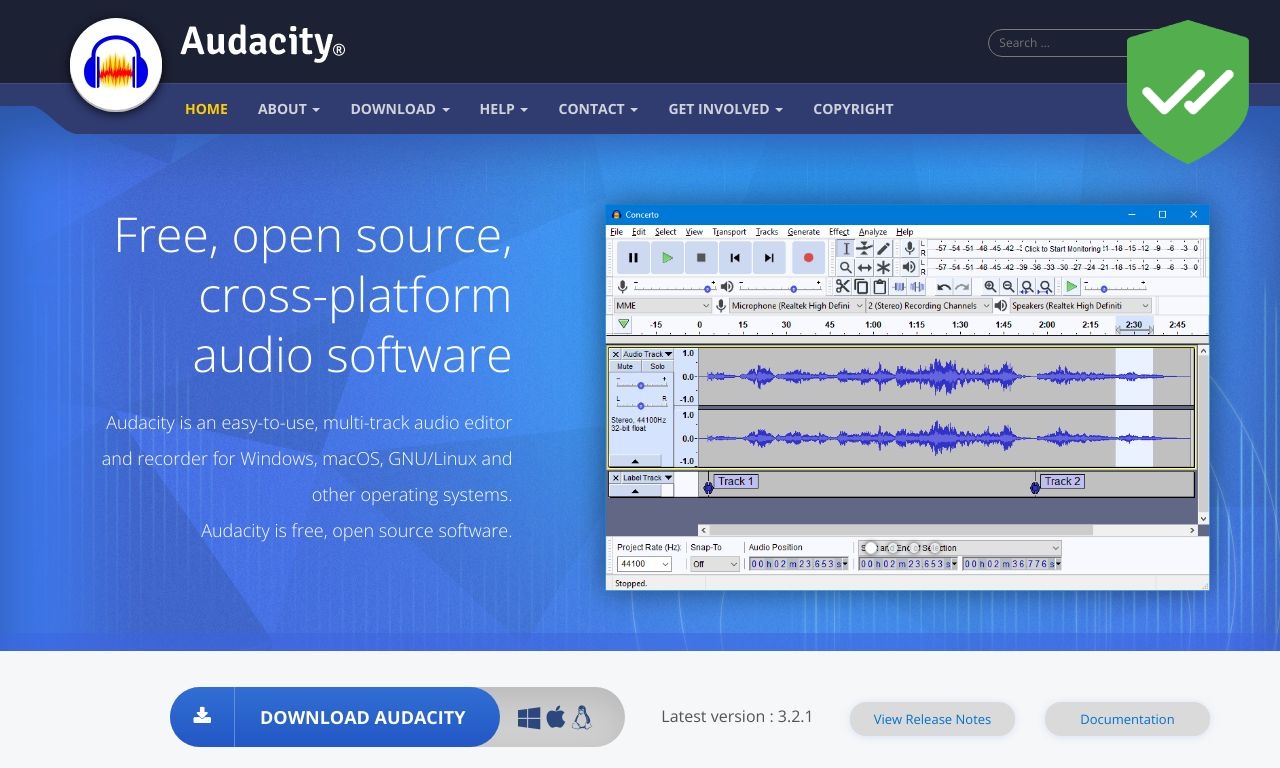
Task: Click the DOWNLOAD AUDACITY button
Action: (335, 717)
